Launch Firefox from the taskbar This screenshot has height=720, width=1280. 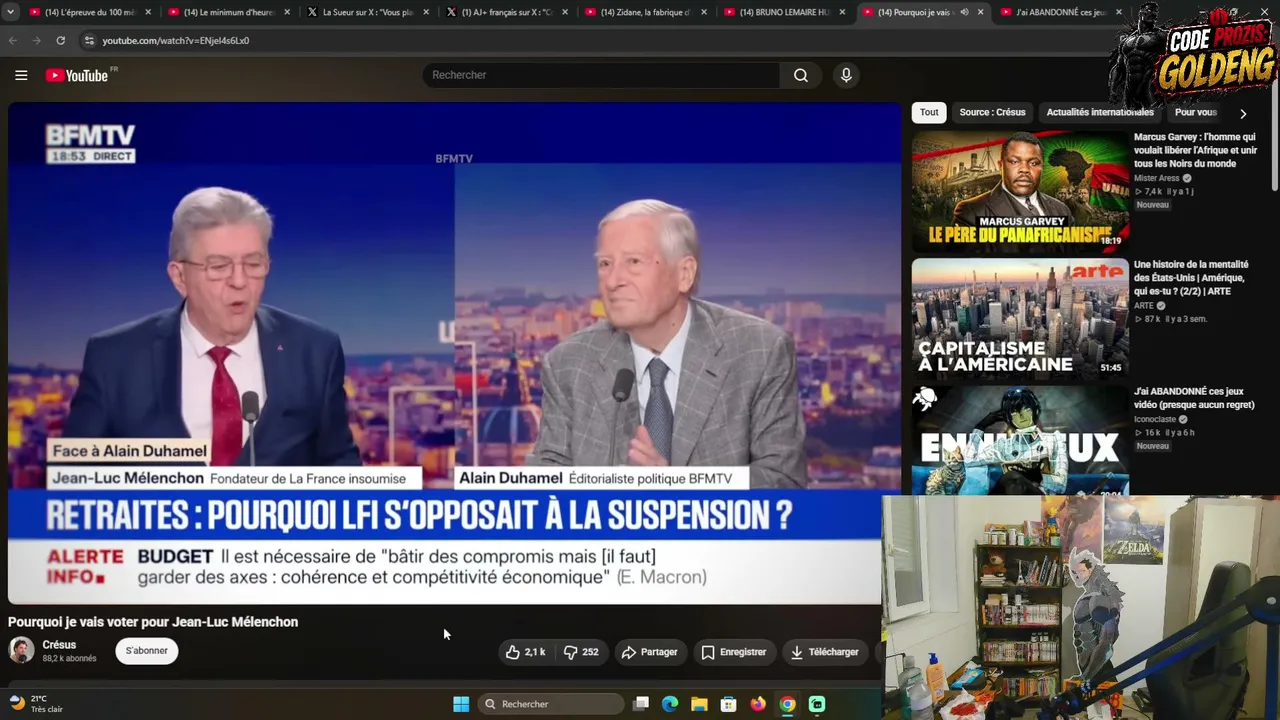click(758, 704)
